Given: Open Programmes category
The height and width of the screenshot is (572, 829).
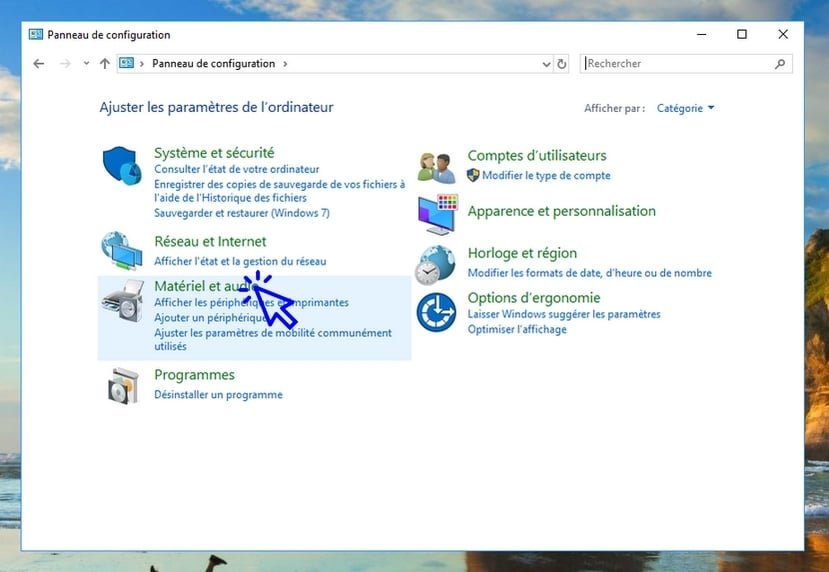Looking at the screenshot, I should [194, 375].
